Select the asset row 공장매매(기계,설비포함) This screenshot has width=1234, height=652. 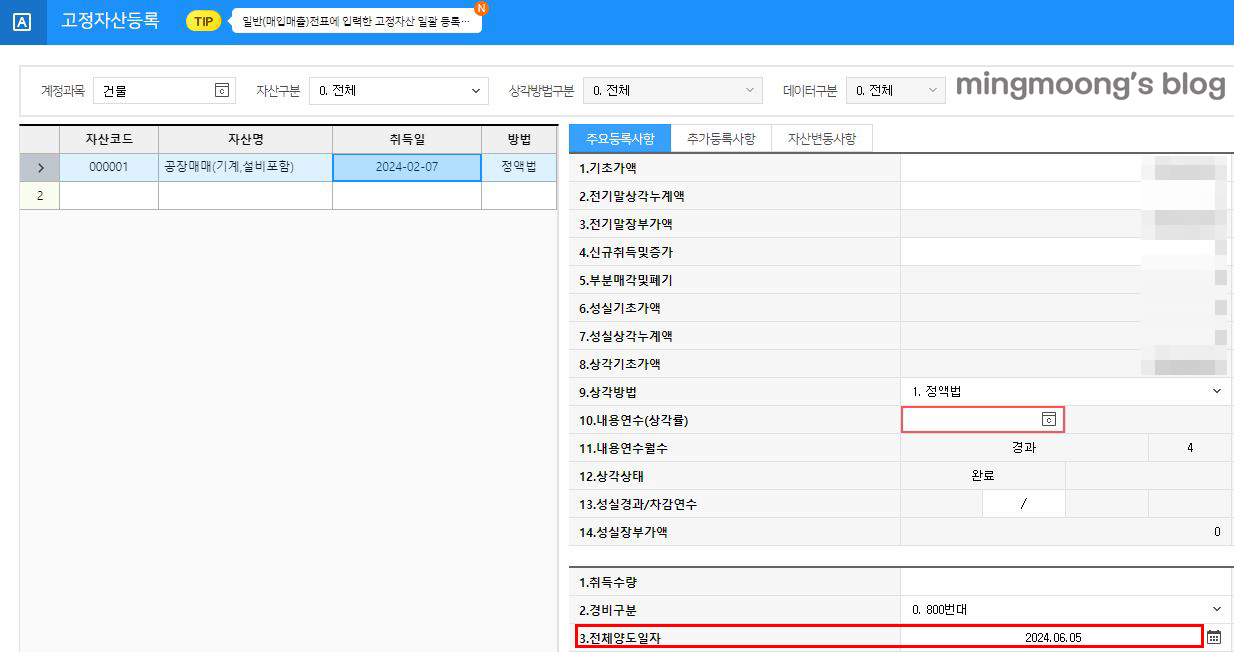click(x=244, y=167)
